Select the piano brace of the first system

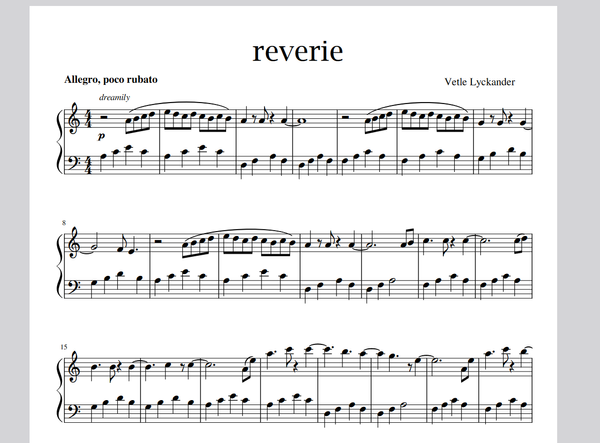click(59, 141)
